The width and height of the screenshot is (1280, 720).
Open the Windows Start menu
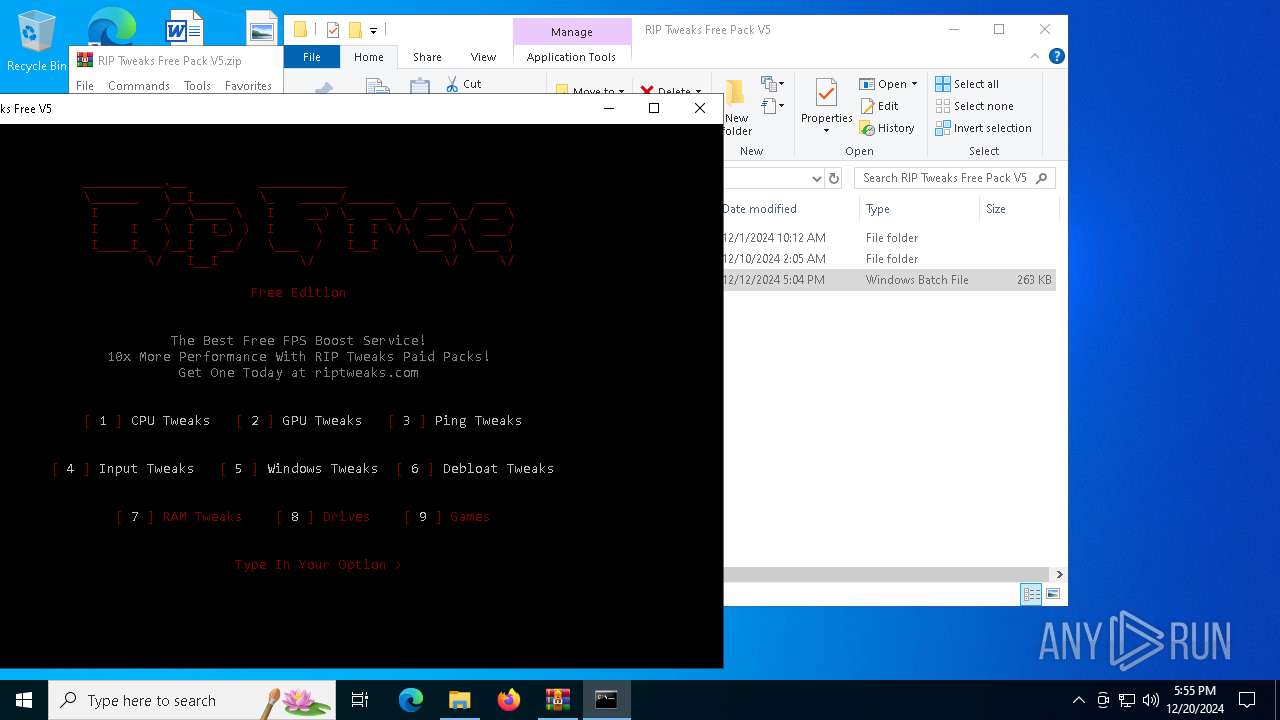24,700
